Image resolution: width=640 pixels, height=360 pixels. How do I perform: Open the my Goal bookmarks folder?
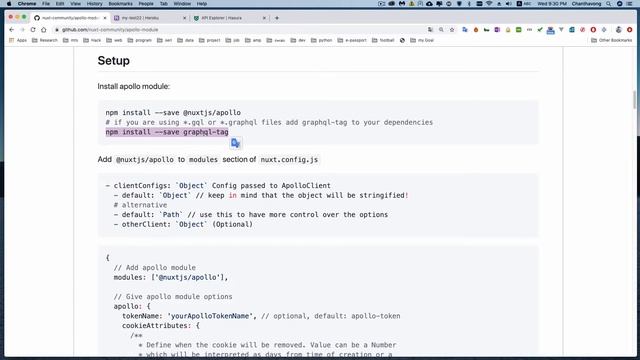(x=422, y=40)
